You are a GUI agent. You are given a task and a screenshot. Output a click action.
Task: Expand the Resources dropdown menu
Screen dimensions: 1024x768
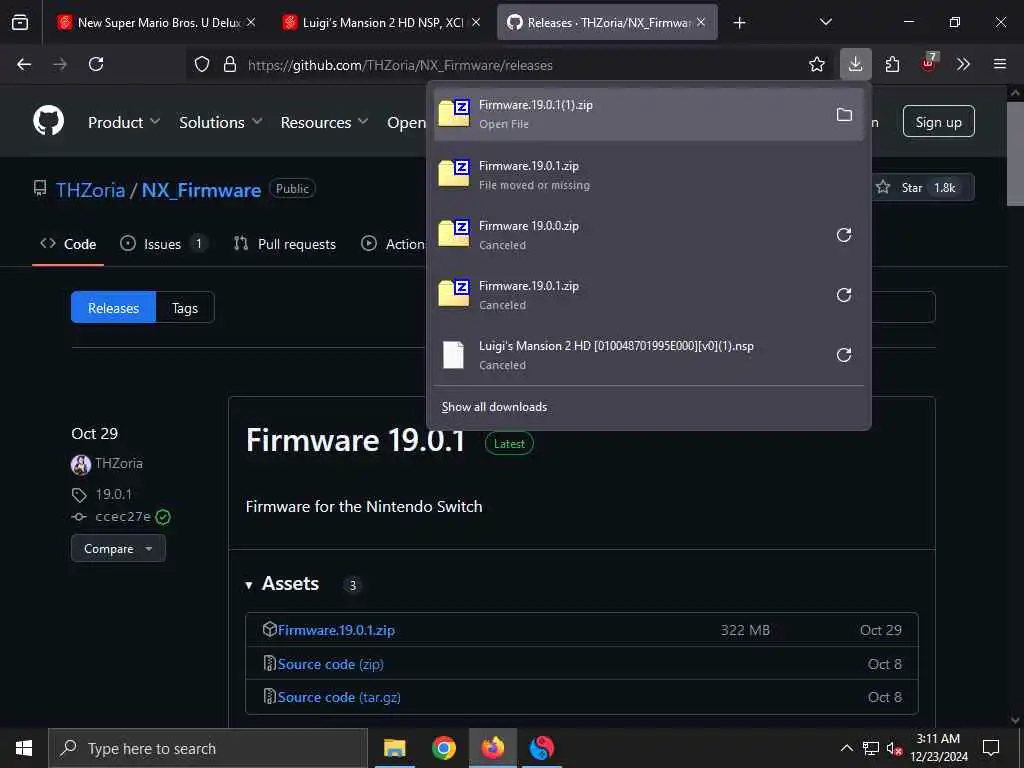[x=325, y=122]
